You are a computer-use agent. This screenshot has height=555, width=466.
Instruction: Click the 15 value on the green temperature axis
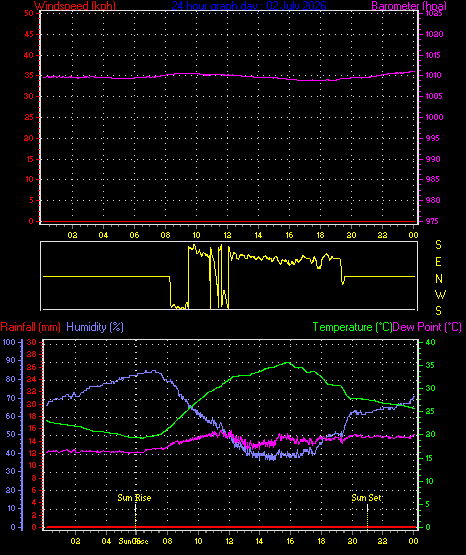430,458
